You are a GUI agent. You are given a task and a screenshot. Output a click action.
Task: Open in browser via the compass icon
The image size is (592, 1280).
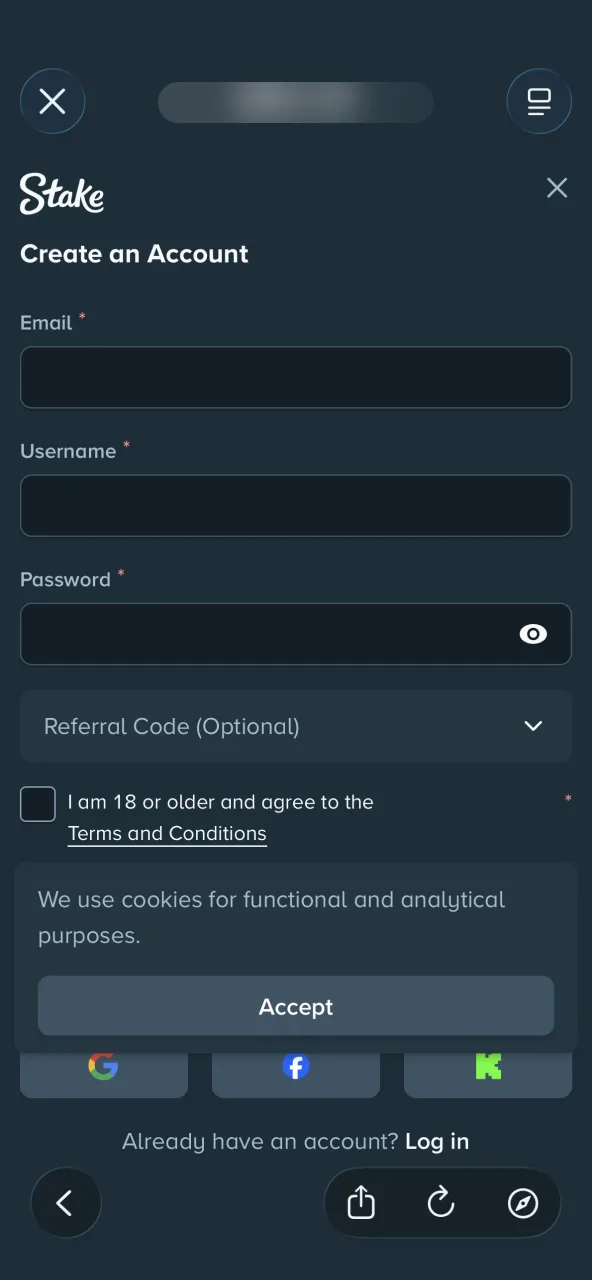point(523,1203)
